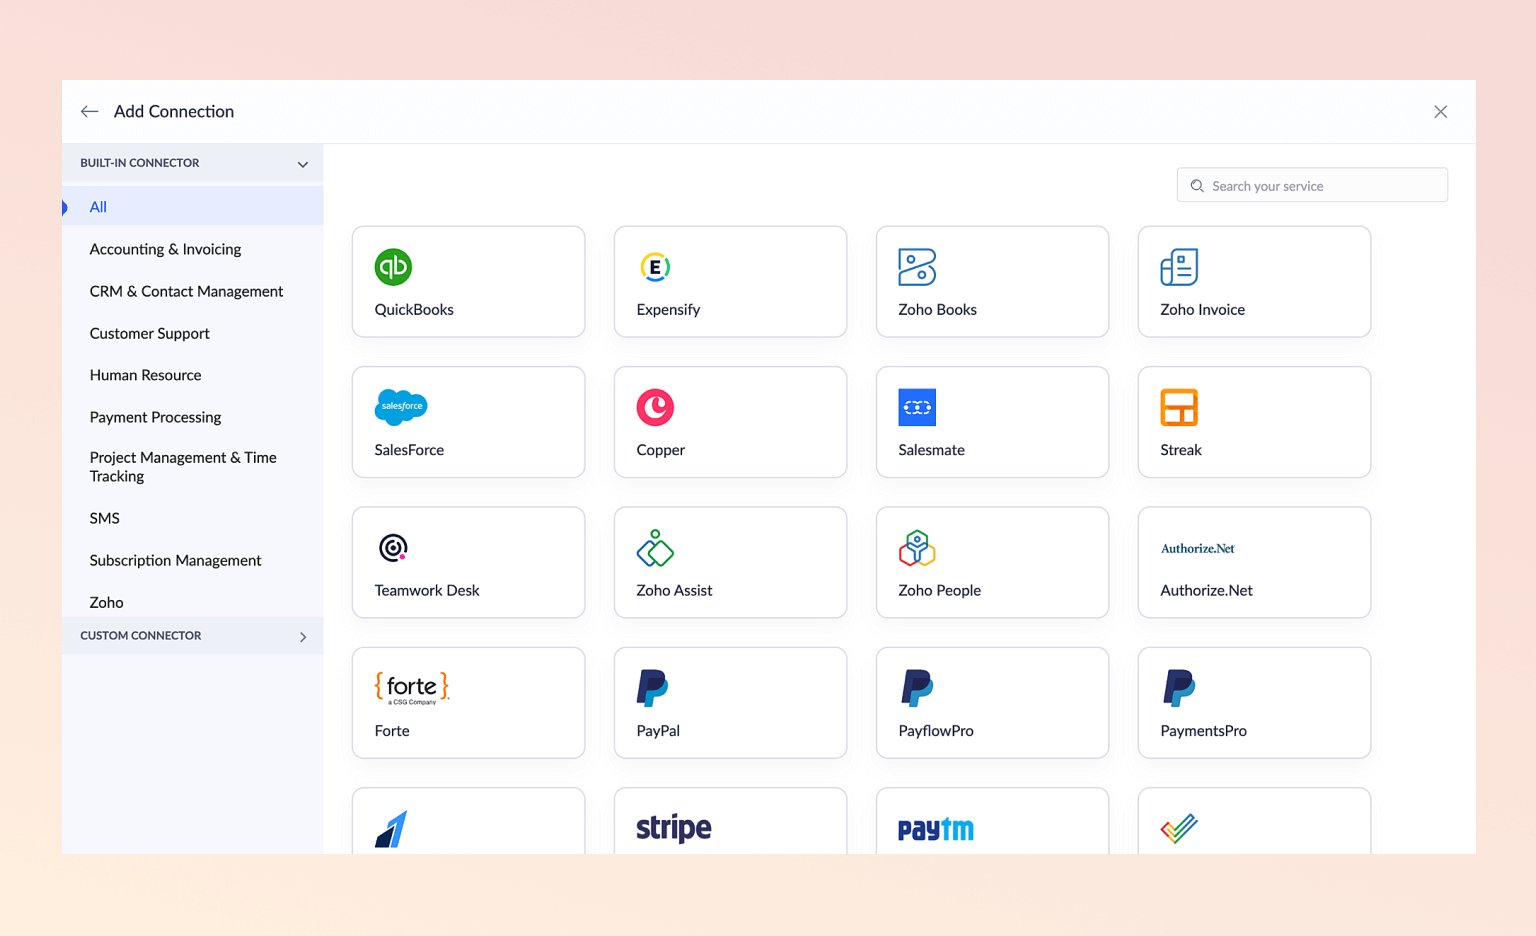Image resolution: width=1536 pixels, height=936 pixels.
Task: Click the PayPal logo icon
Action: click(x=653, y=688)
